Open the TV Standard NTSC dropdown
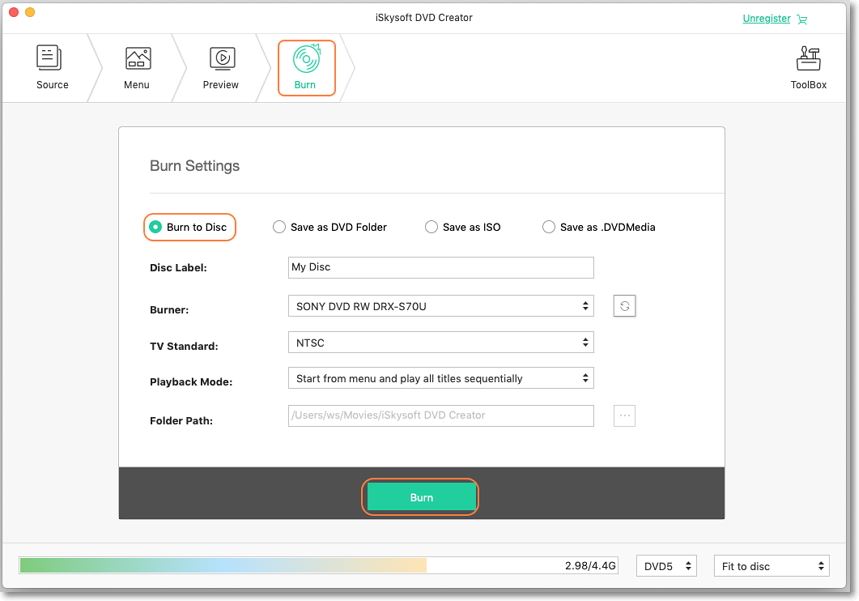The height and width of the screenshot is (601, 859). click(440, 343)
